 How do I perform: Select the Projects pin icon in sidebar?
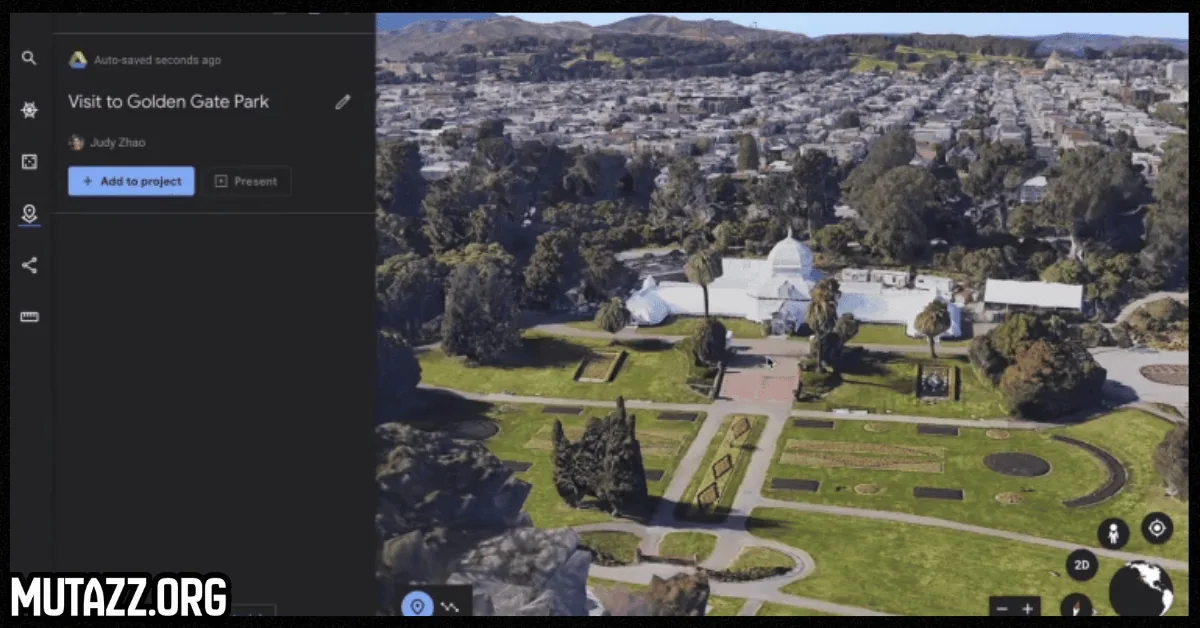[29, 213]
